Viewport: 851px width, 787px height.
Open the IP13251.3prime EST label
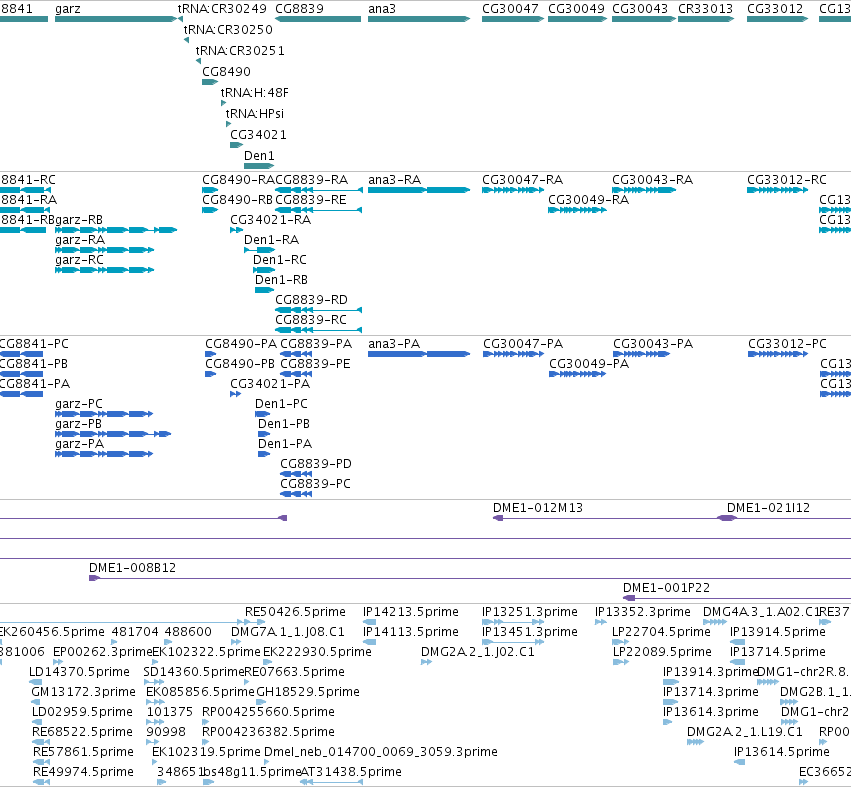(x=530, y=612)
